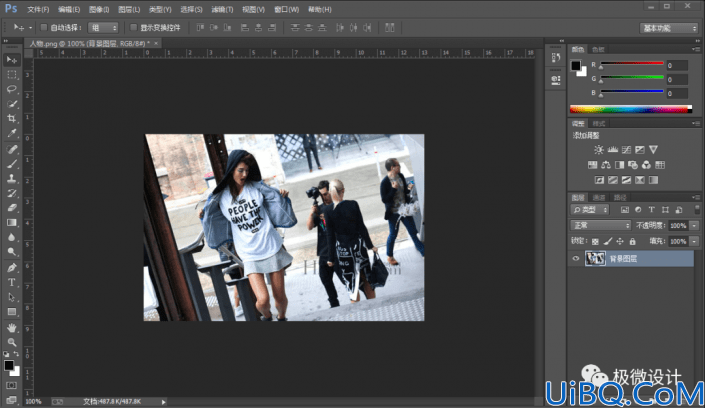Choose the Clone Stamp tool
705x408 pixels.
[12, 179]
